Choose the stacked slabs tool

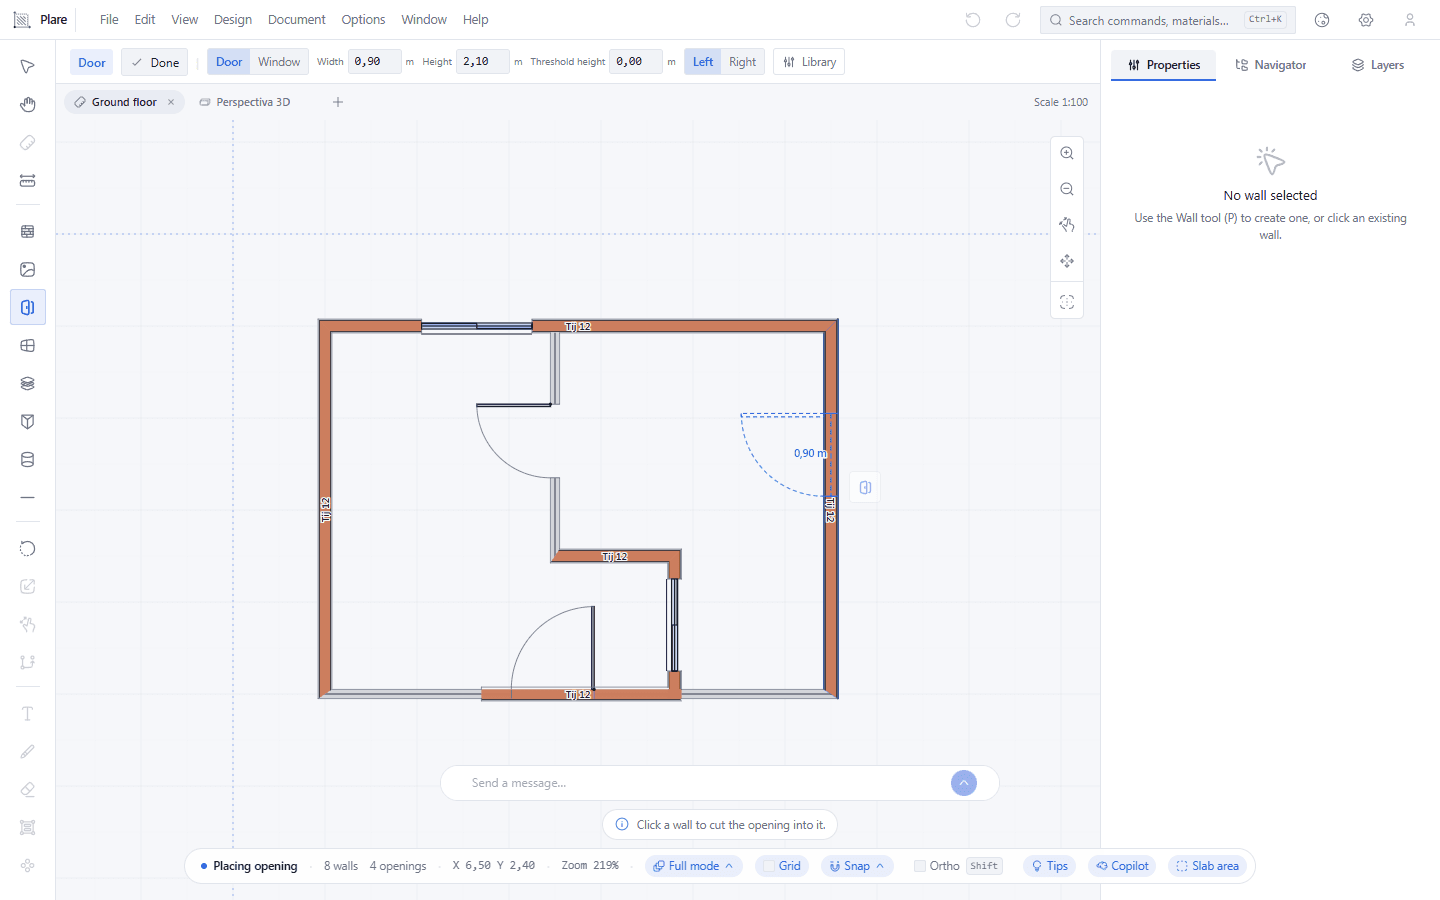point(28,383)
